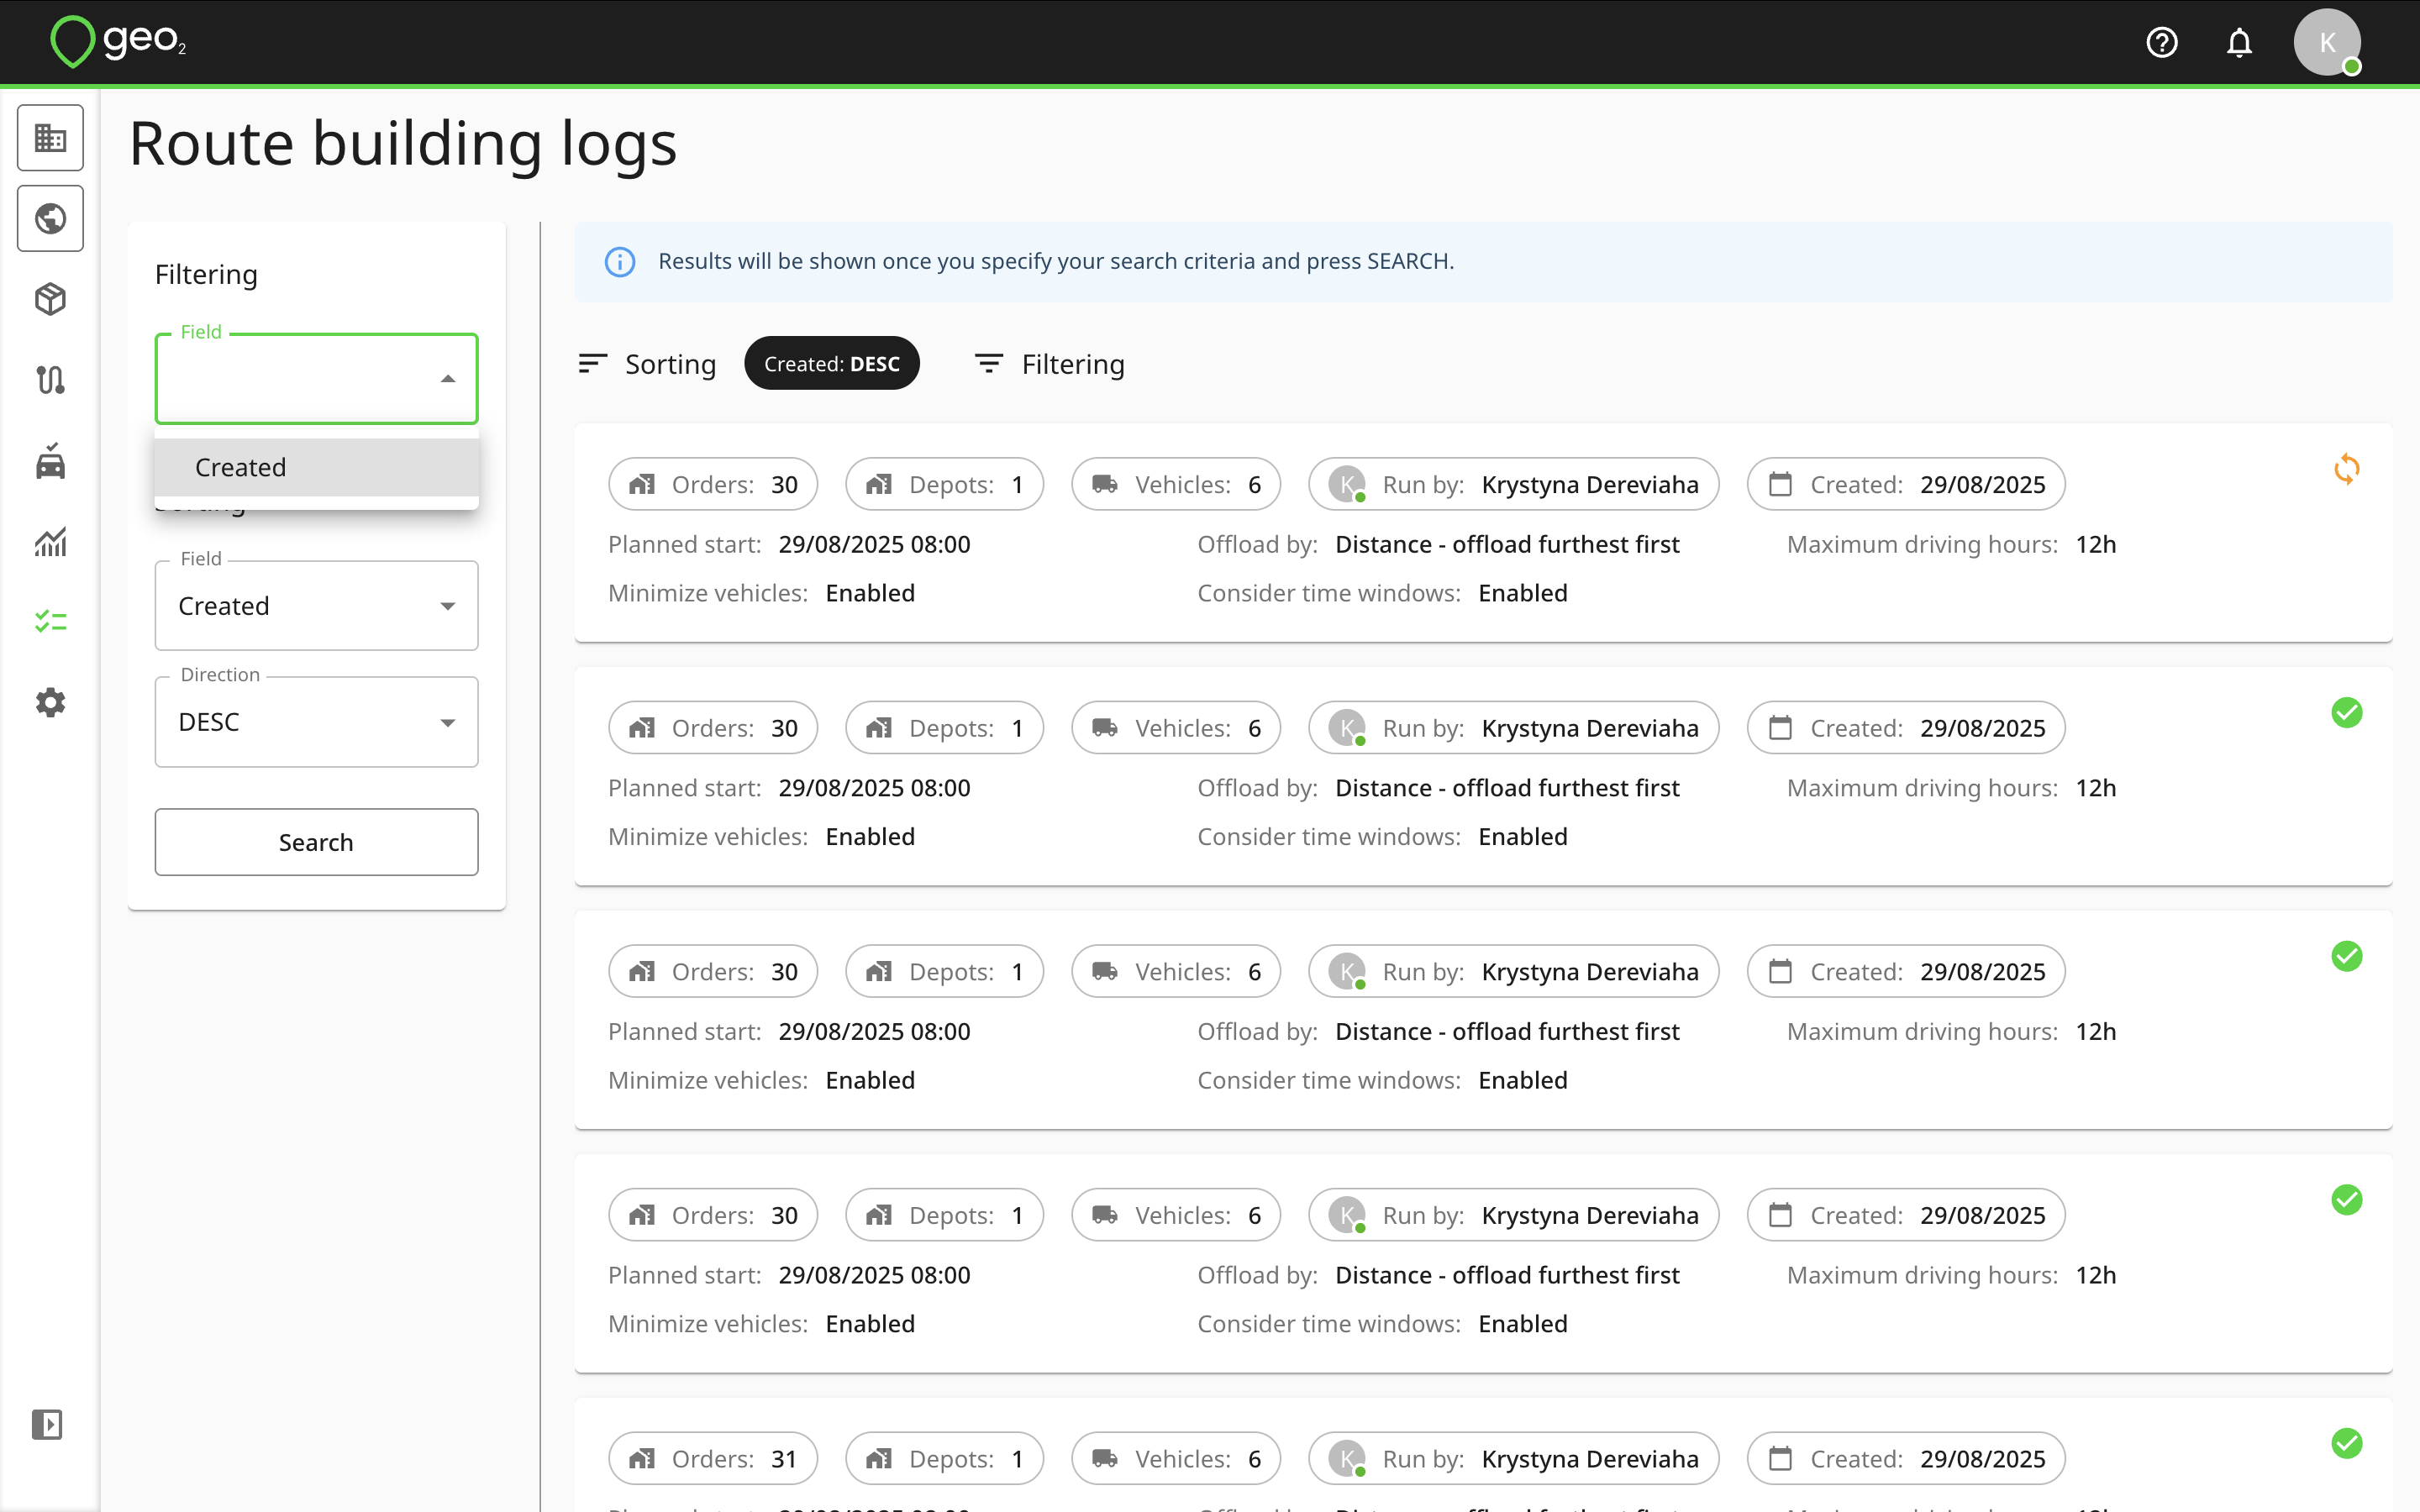Open the sorting Field dropdown showing Created
The height and width of the screenshot is (1512, 2420).
[x=316, y=606]
